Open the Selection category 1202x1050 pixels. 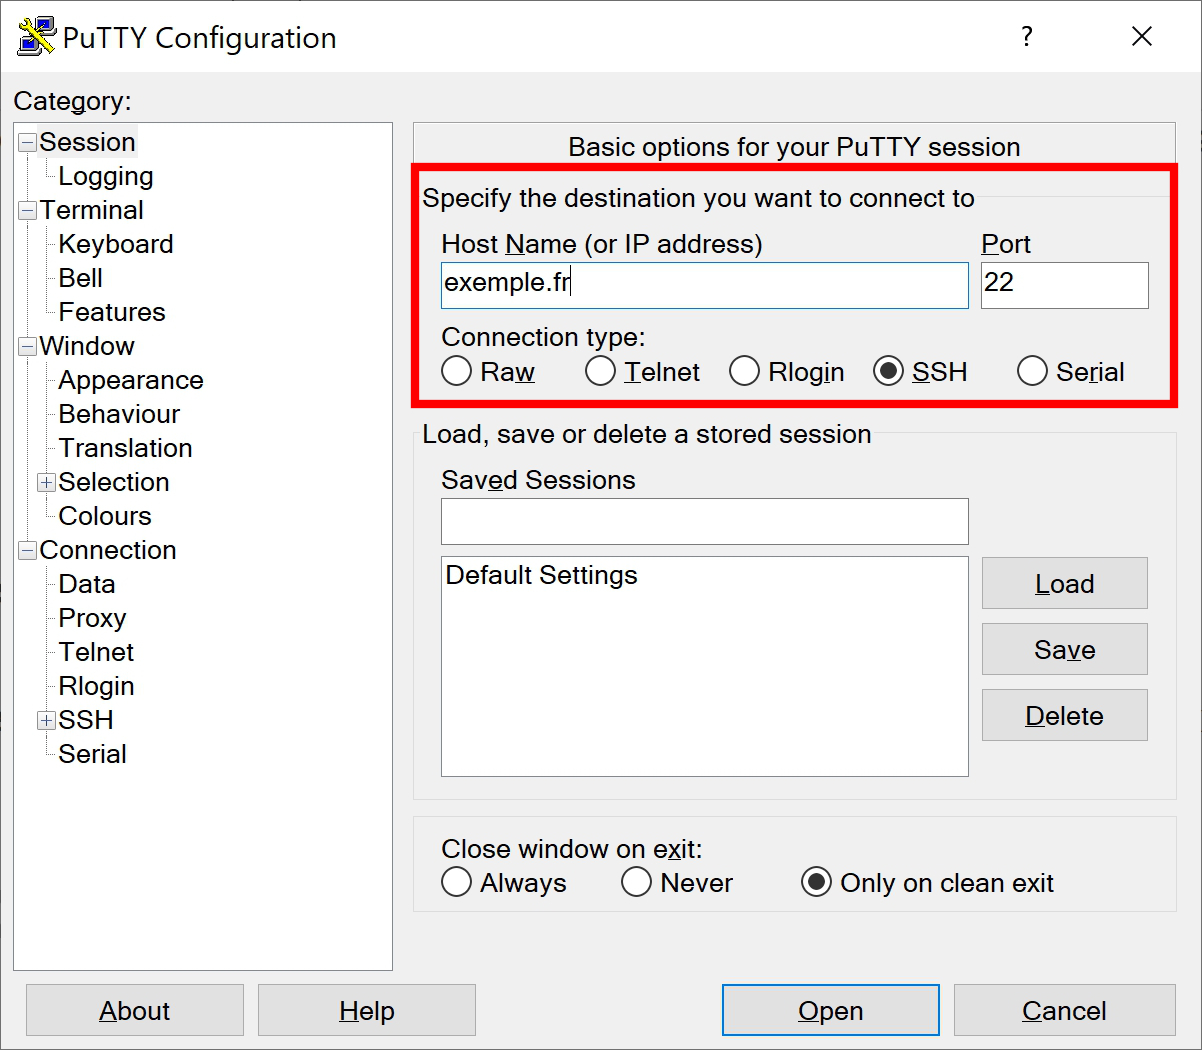114,482
